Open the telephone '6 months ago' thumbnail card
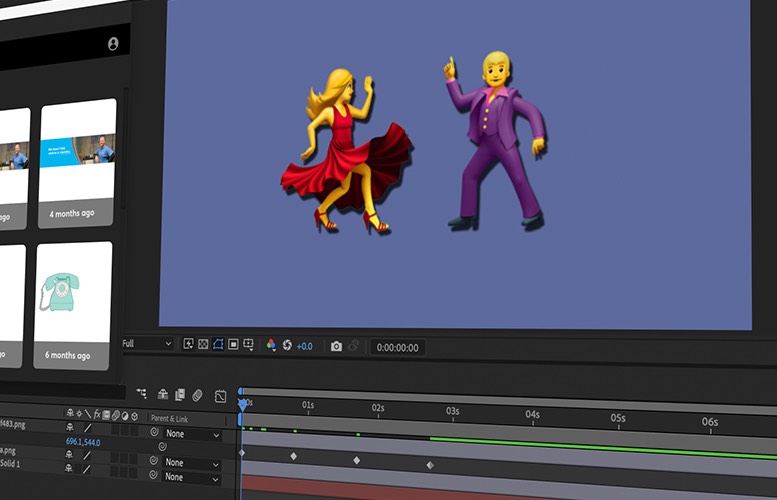This screenshot has width=777, height=500. tap(73, 305)
